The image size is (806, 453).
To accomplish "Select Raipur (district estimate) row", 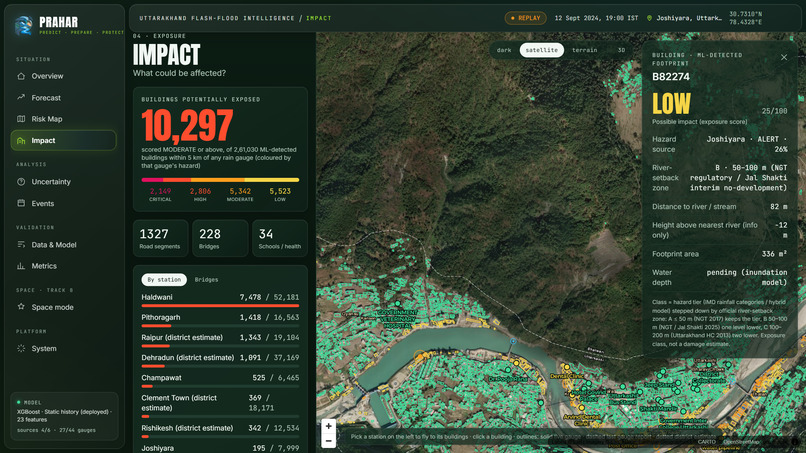I will [x=220, y=340].
